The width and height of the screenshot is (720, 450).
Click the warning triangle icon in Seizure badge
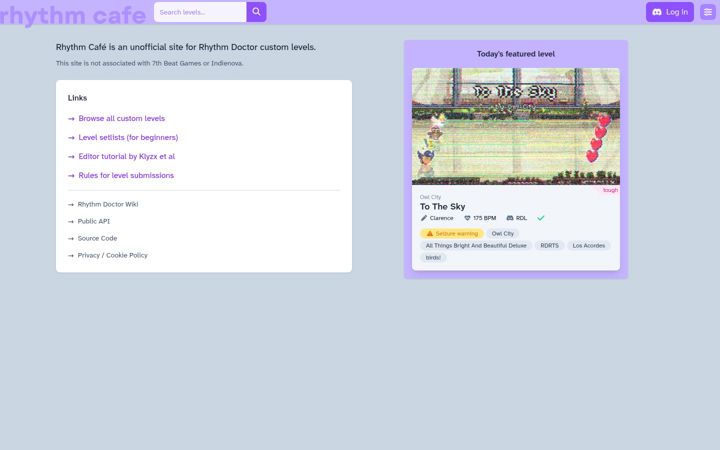pyautogui.click(x=430, y=233)
